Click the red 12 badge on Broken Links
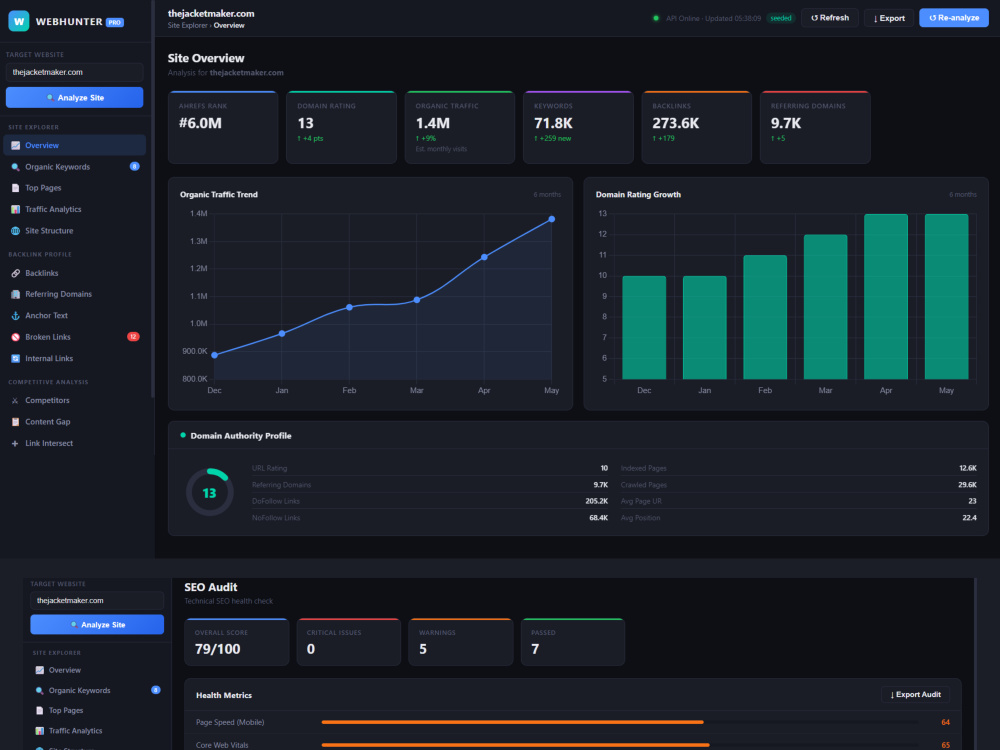 (x=133, y=337)
